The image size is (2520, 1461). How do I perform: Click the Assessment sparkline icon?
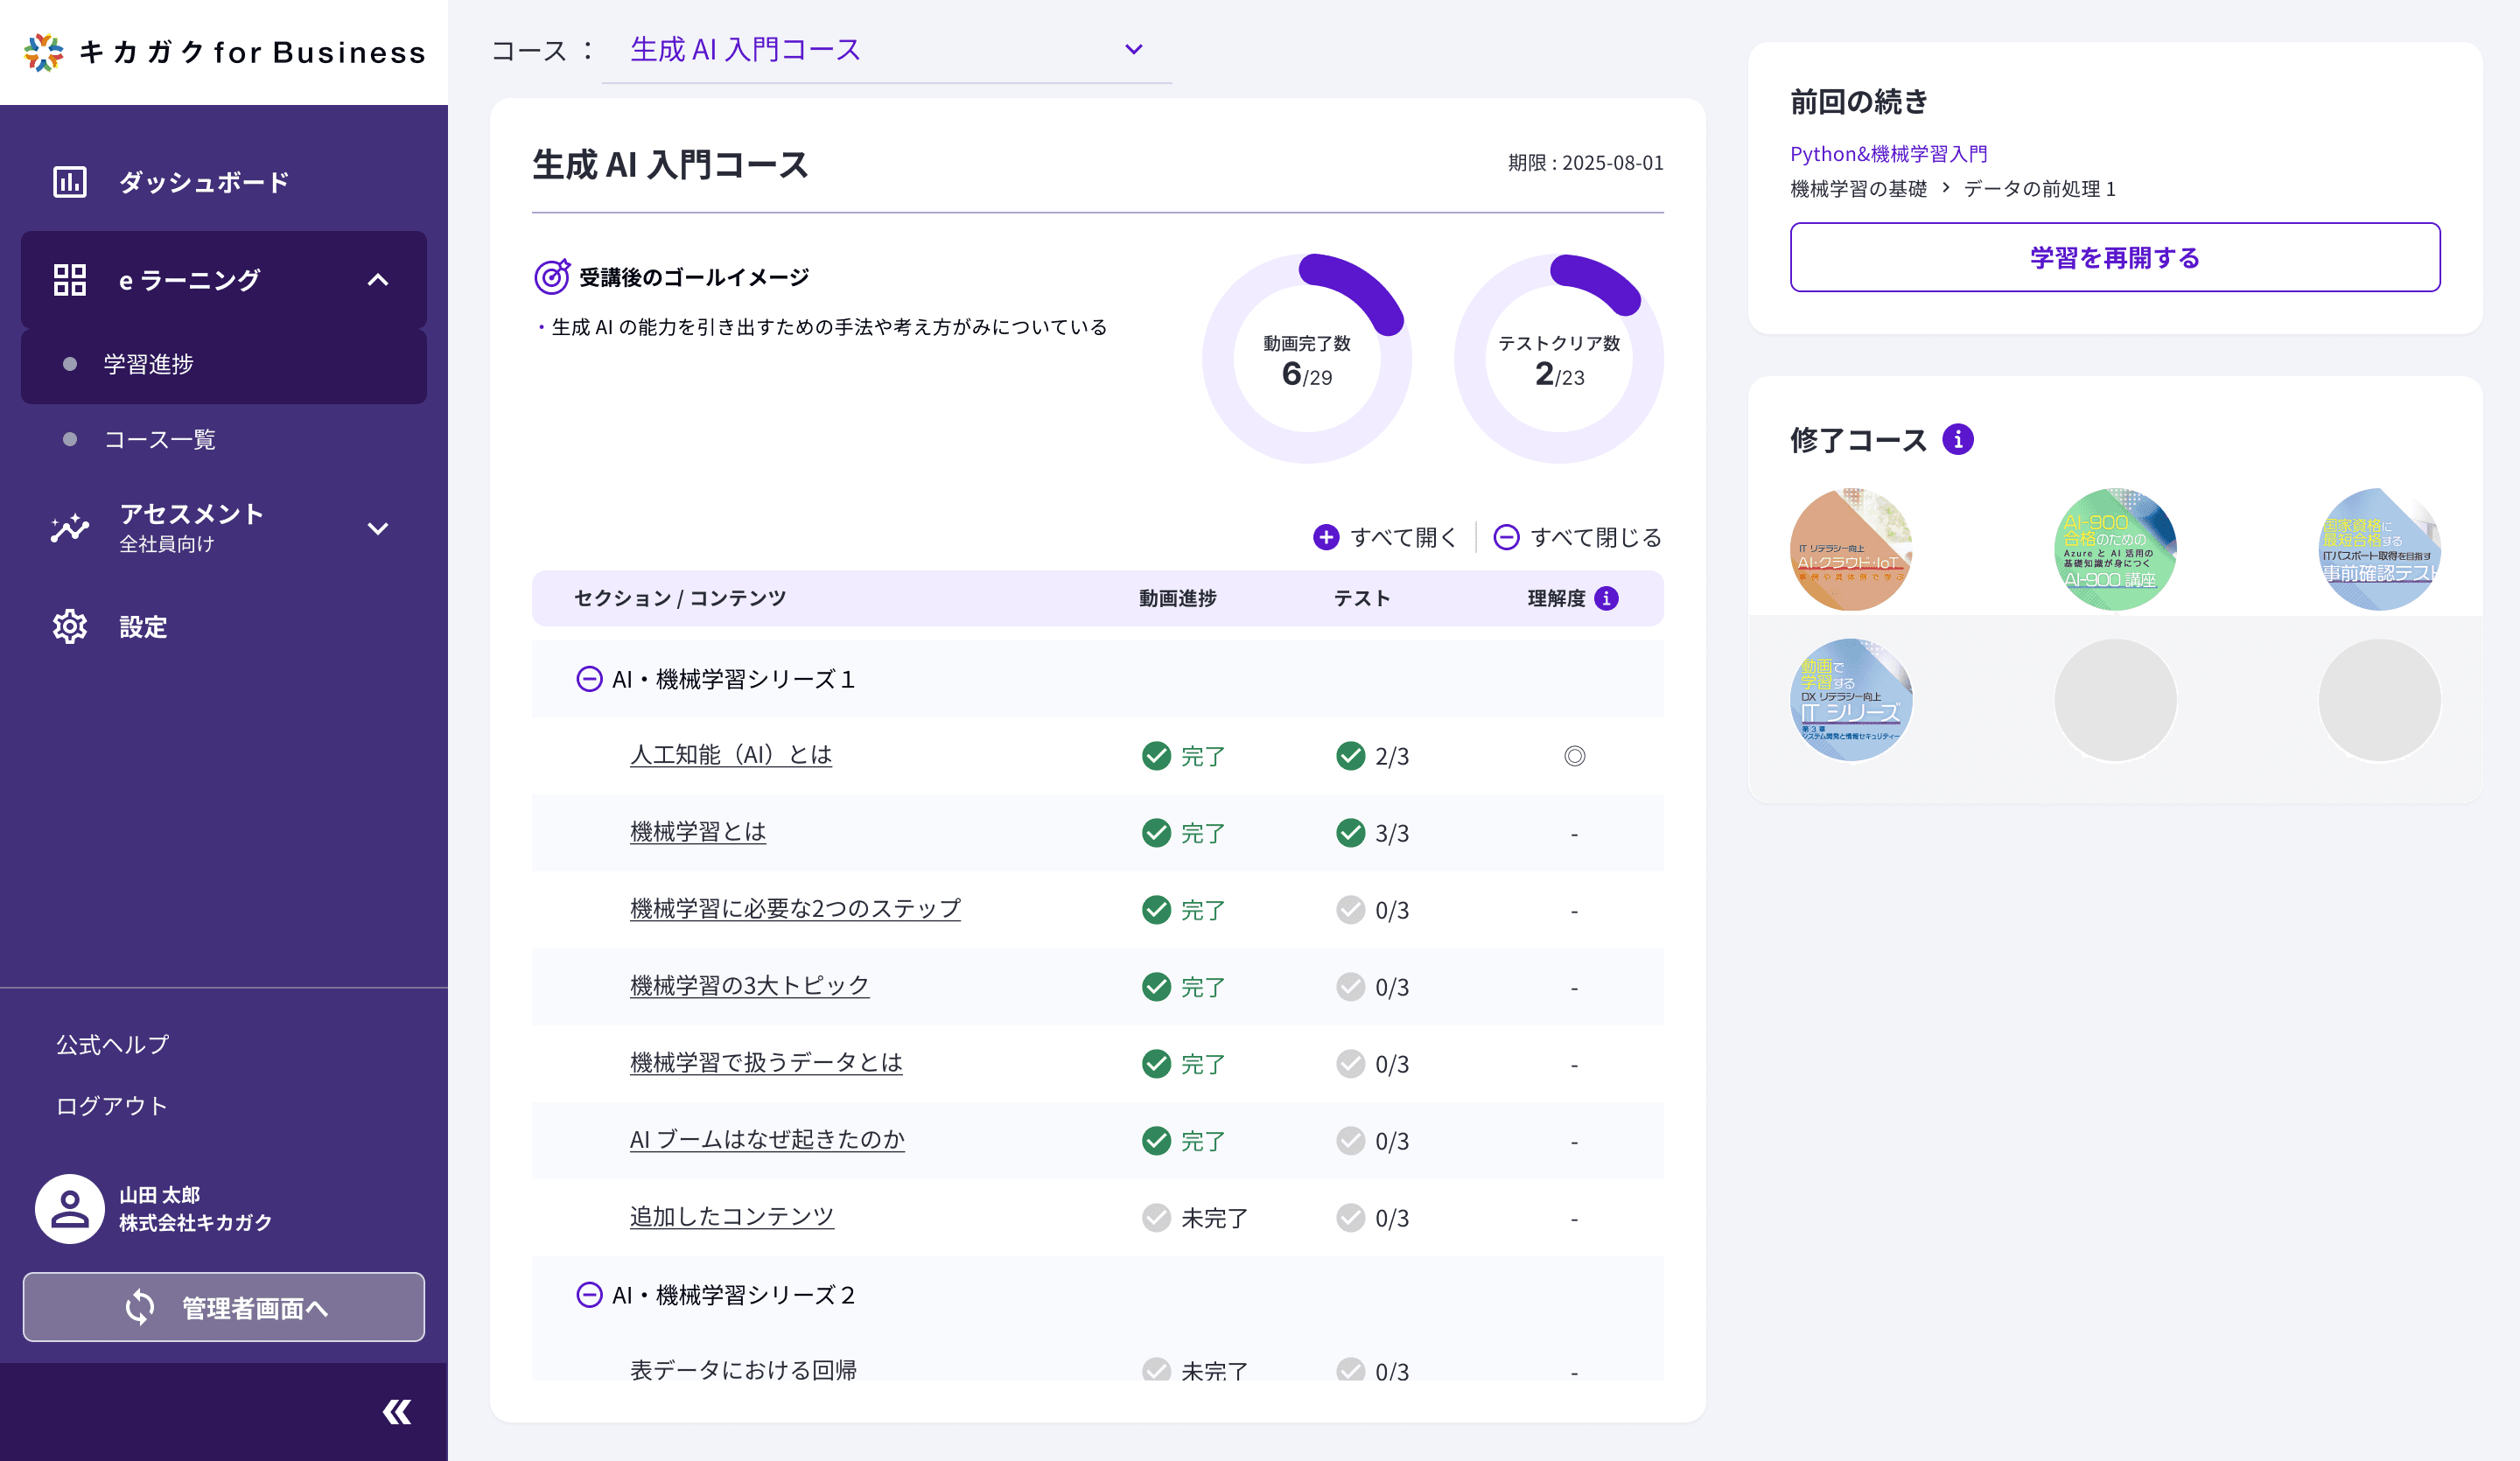tap(69, 527)
